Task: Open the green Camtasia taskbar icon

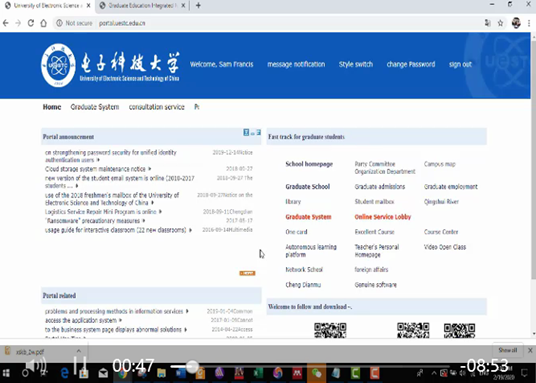Action: coord(356,373)
